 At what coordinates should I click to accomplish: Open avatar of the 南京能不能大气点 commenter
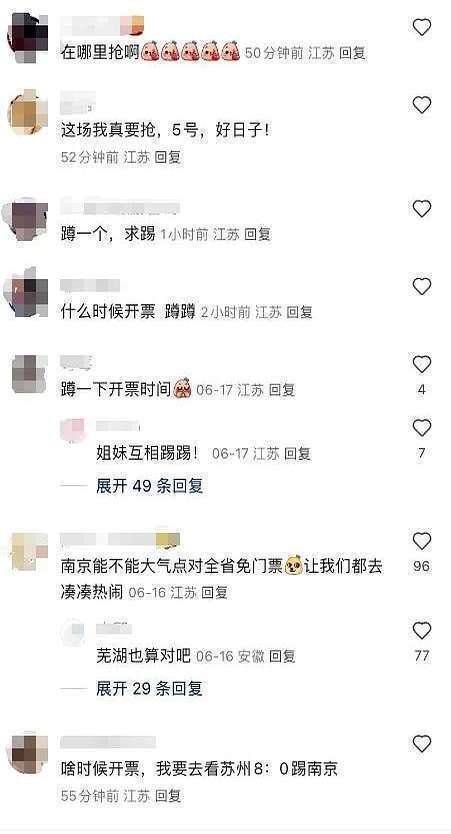(29, 552)
